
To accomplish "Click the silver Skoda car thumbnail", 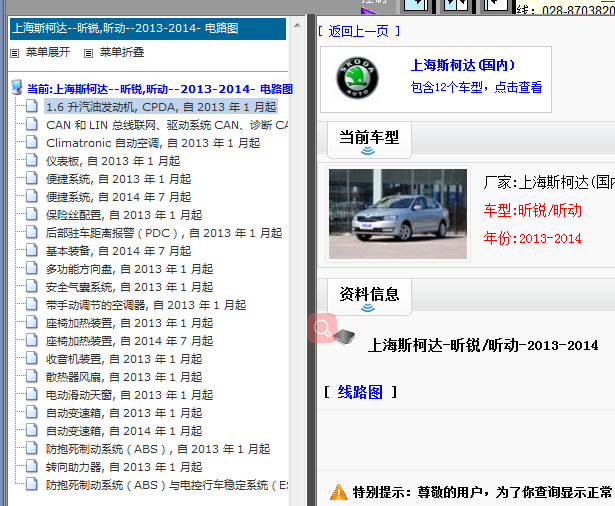I will pos(398,214).
